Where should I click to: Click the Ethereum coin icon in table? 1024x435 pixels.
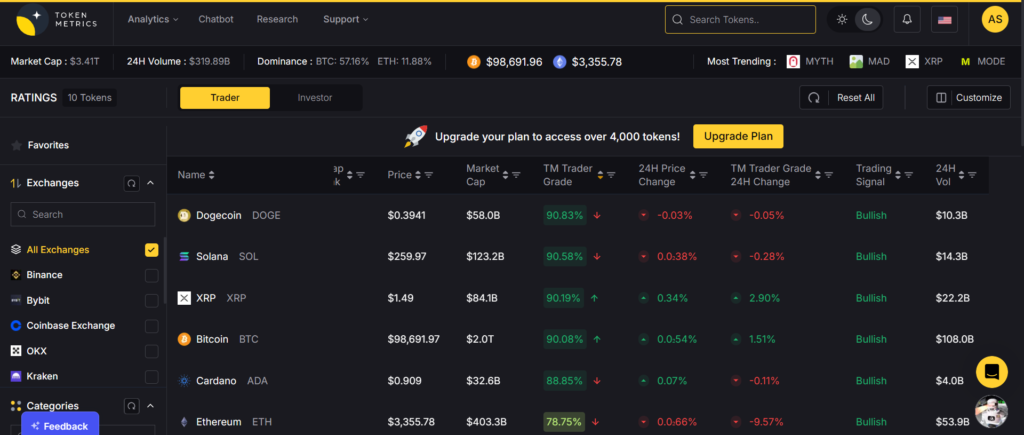[184, 422]
